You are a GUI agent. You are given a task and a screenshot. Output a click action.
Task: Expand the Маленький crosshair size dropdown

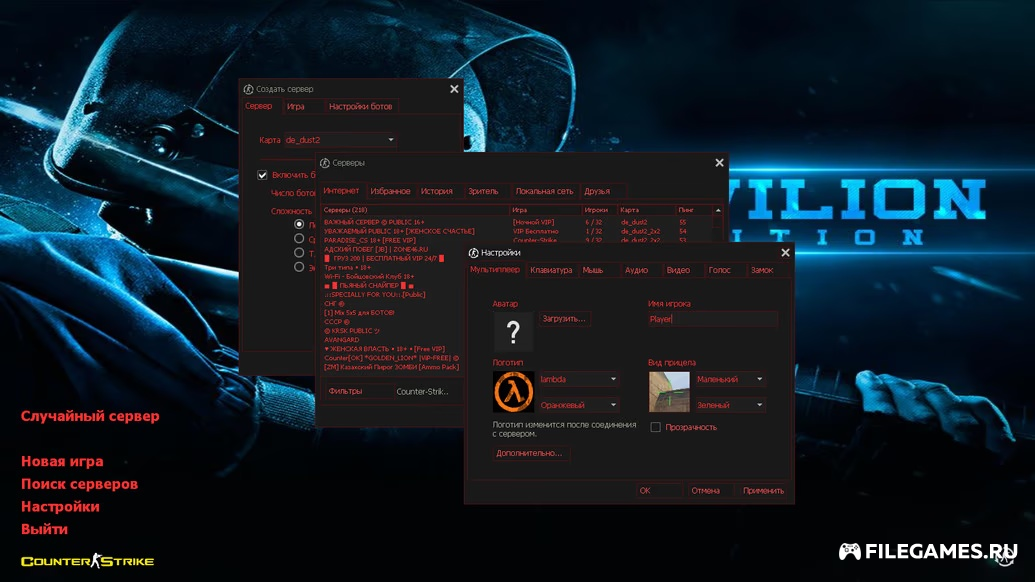pos(730,379)
